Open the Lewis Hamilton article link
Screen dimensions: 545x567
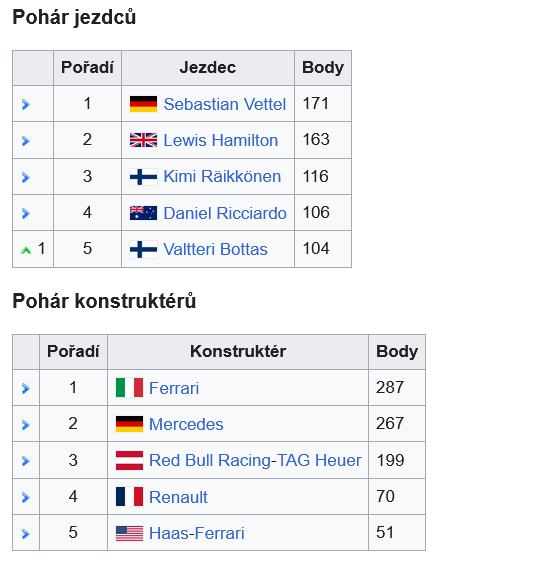(x=221, y=140)
